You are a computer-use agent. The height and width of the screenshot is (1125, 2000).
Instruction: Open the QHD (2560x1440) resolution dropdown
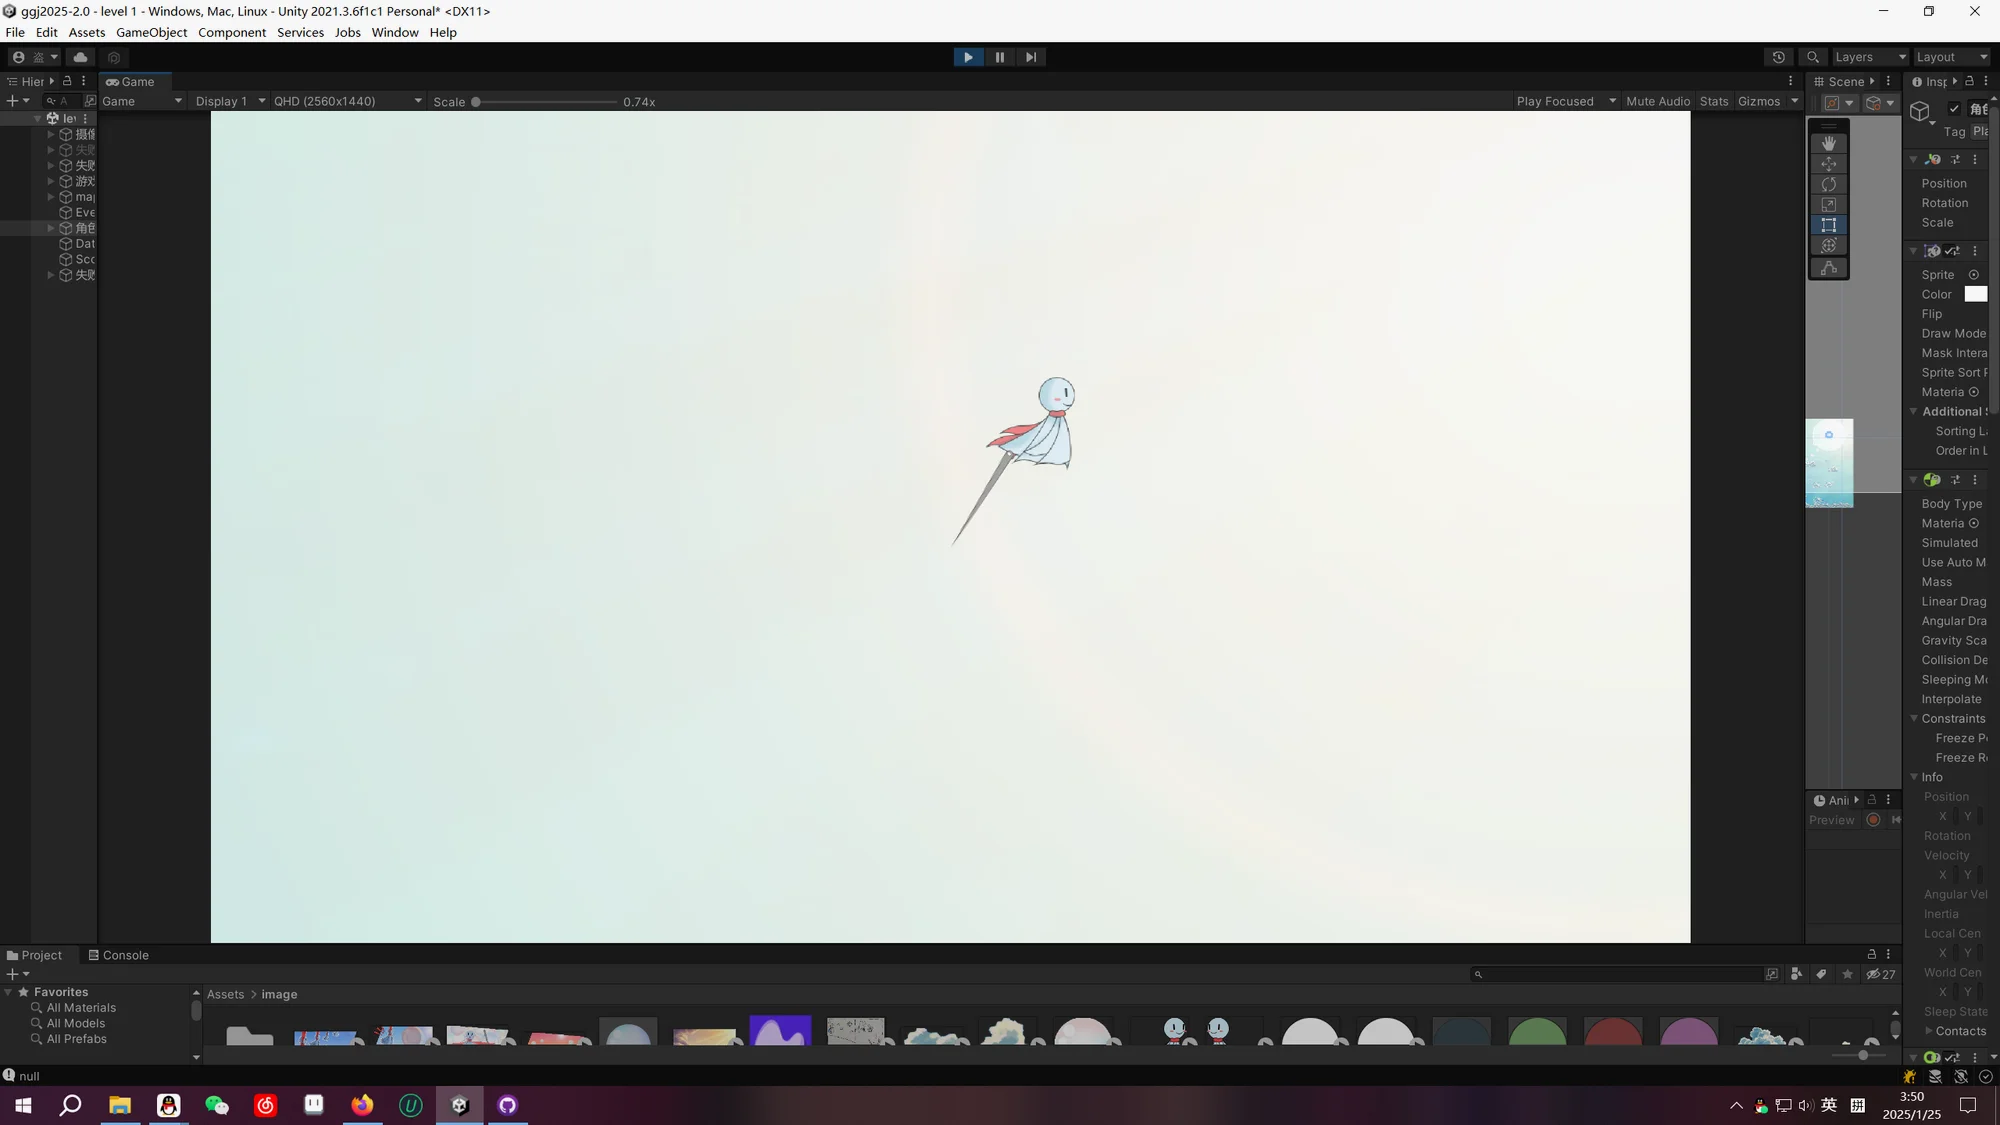tap(348, 101)
